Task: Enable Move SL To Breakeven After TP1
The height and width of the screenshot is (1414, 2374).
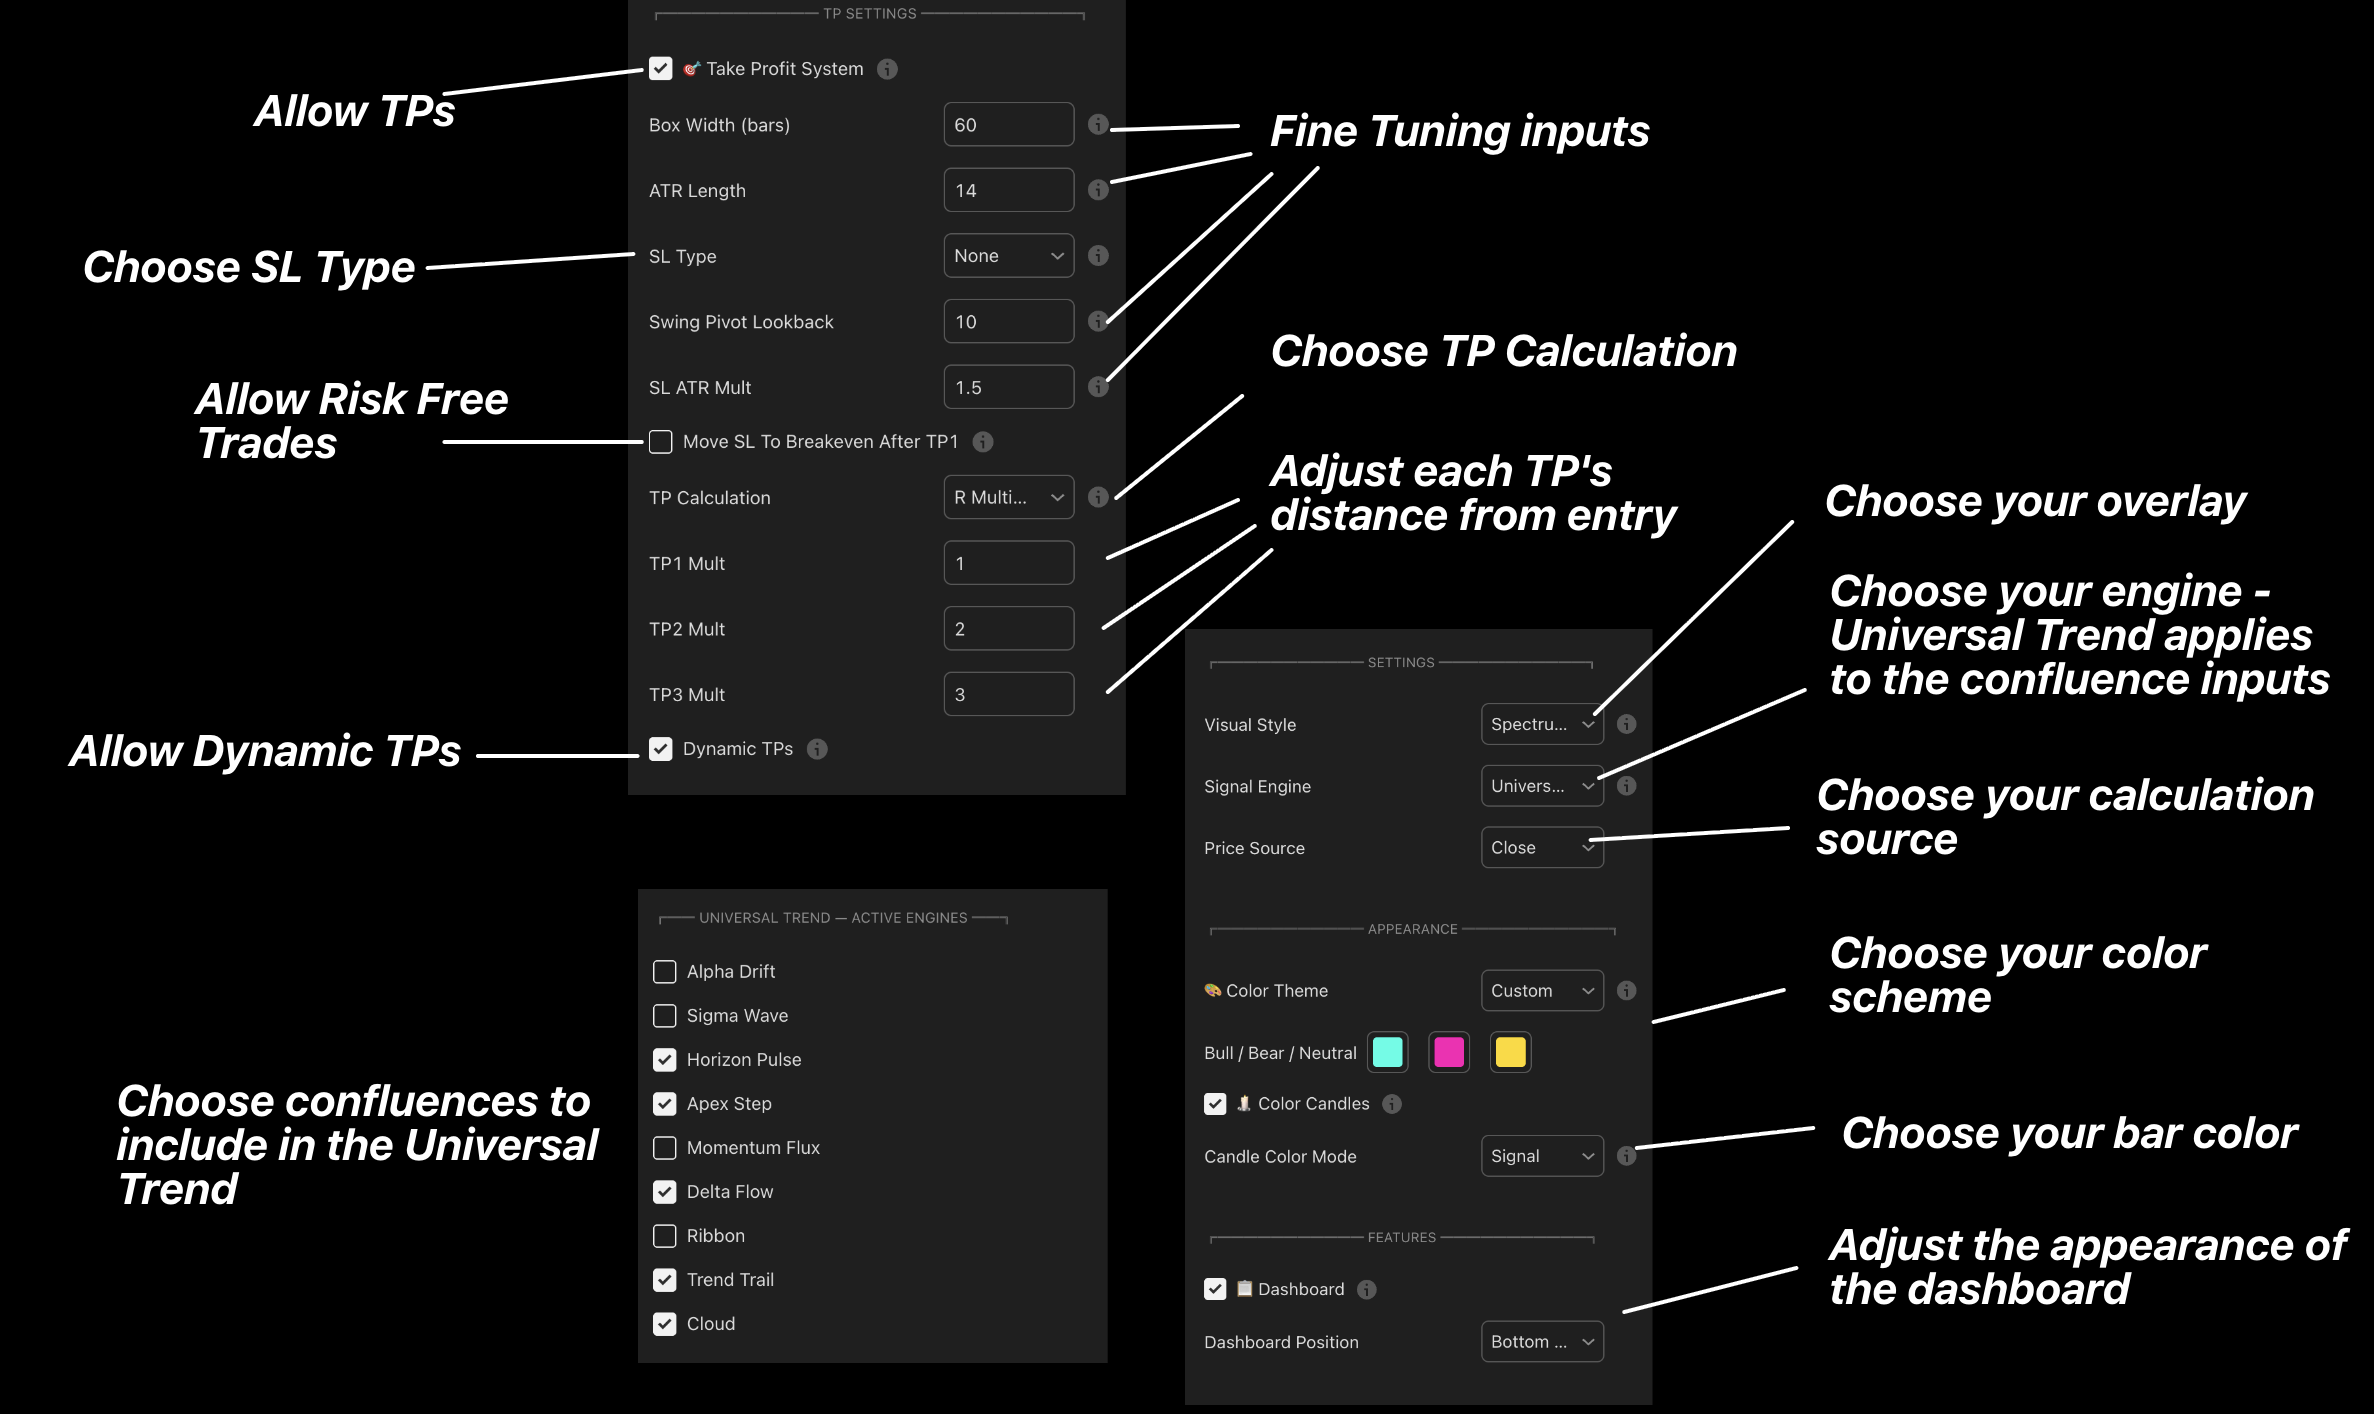Action: (x=661, y=441)
